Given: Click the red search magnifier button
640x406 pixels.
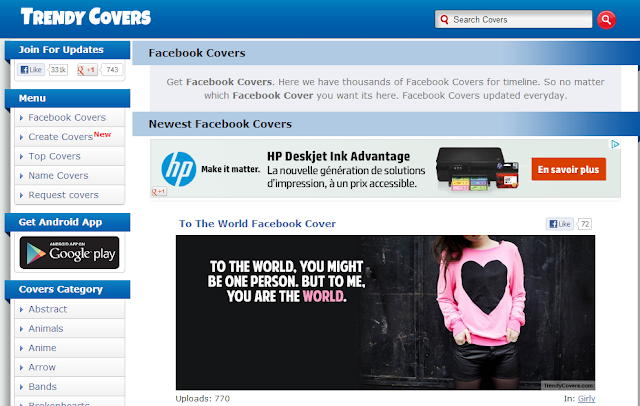Looking at the screenshot, I should tap(606, 20).
